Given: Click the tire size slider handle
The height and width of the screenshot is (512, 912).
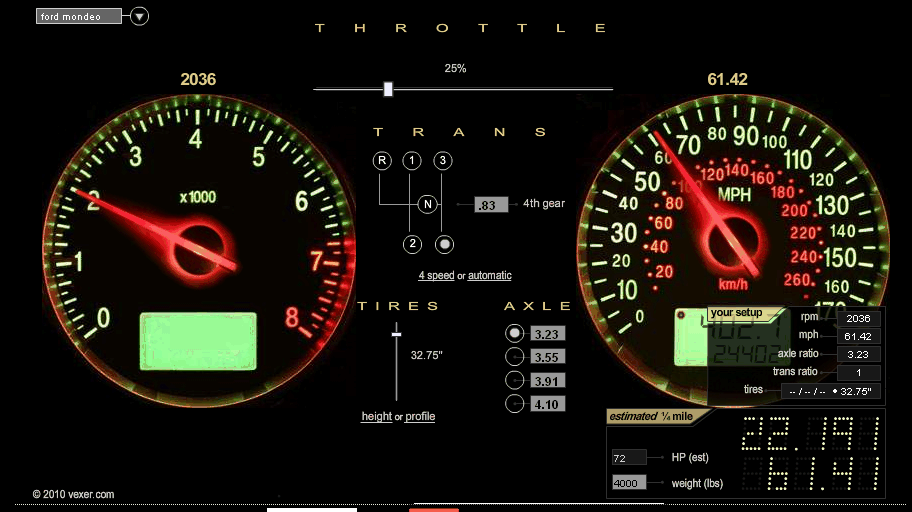Looking at the screenshot, I should [397, 330].
